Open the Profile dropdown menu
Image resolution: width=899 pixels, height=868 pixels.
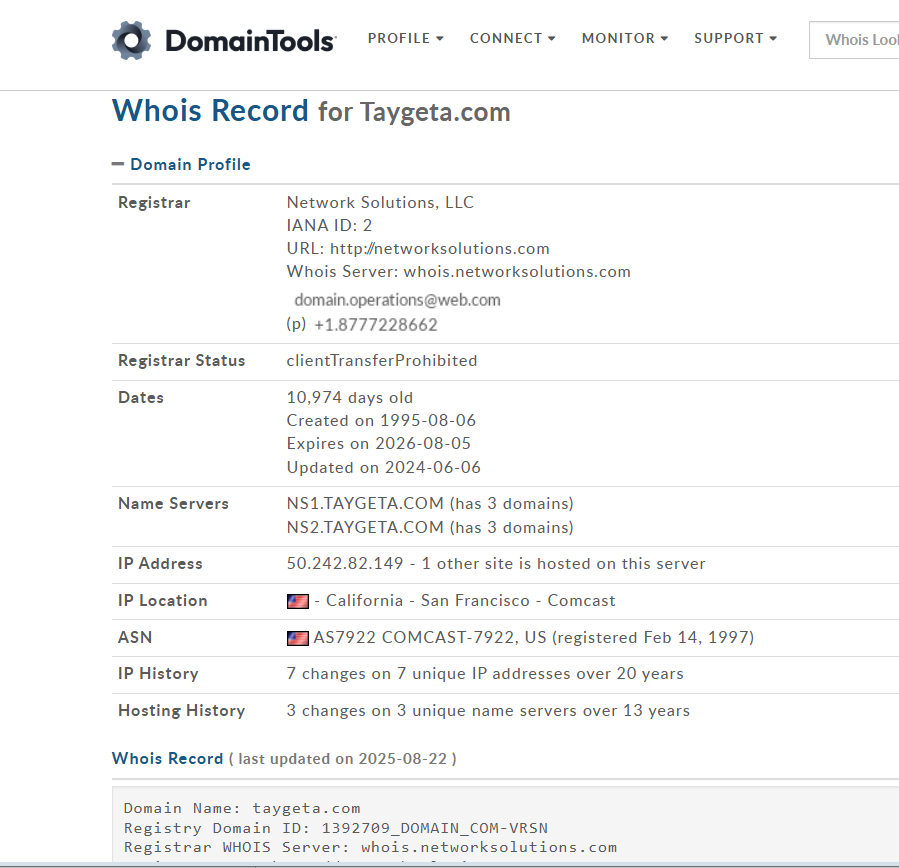point(405,38)
